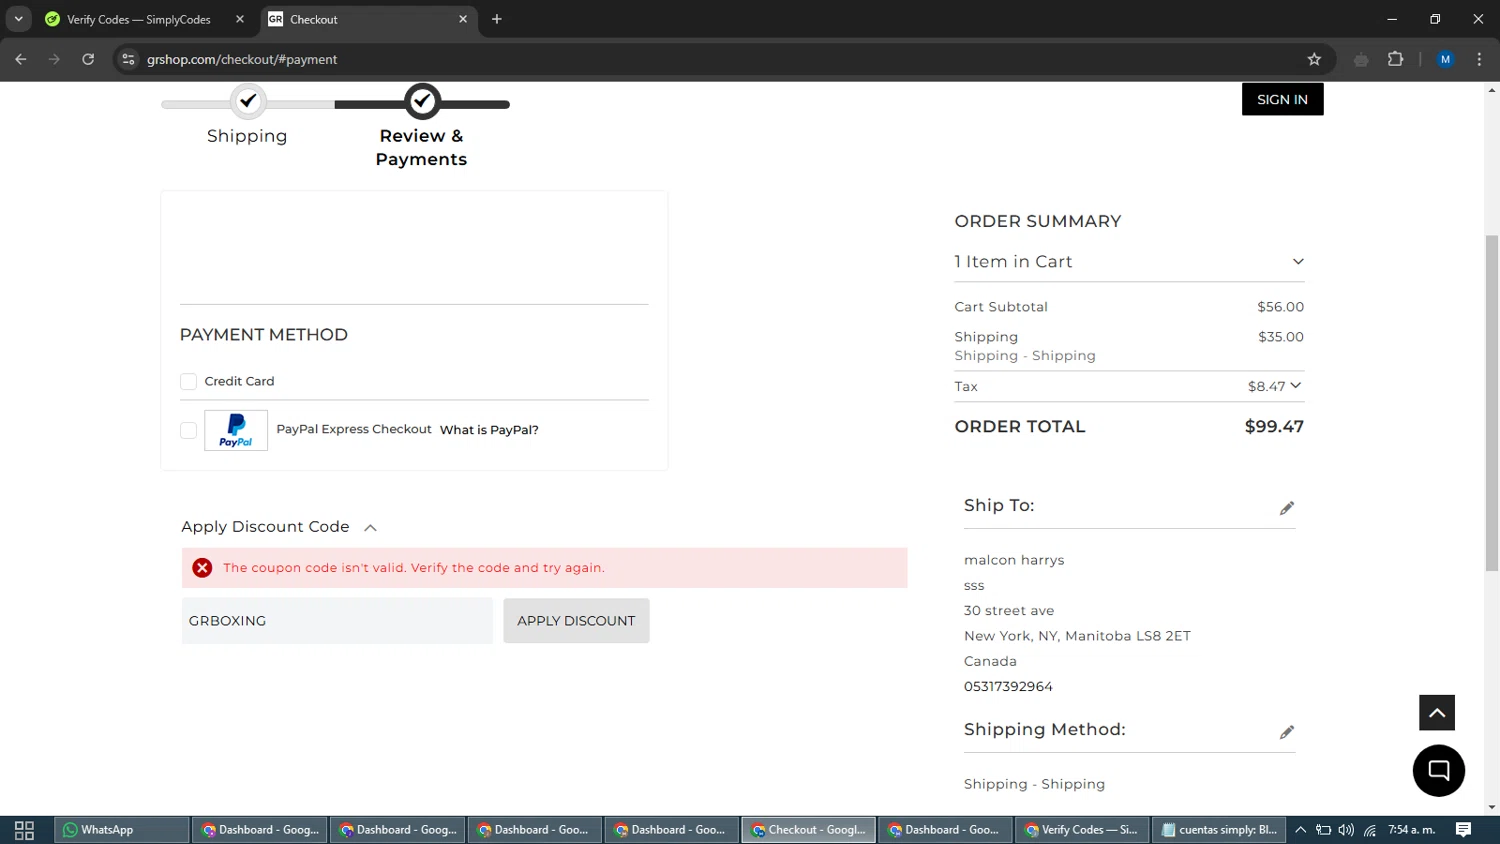Click the Shipping $35.00 value
Viewport: 1500px width, 844px height.
pyautogui.click(x=1281, y=337)
